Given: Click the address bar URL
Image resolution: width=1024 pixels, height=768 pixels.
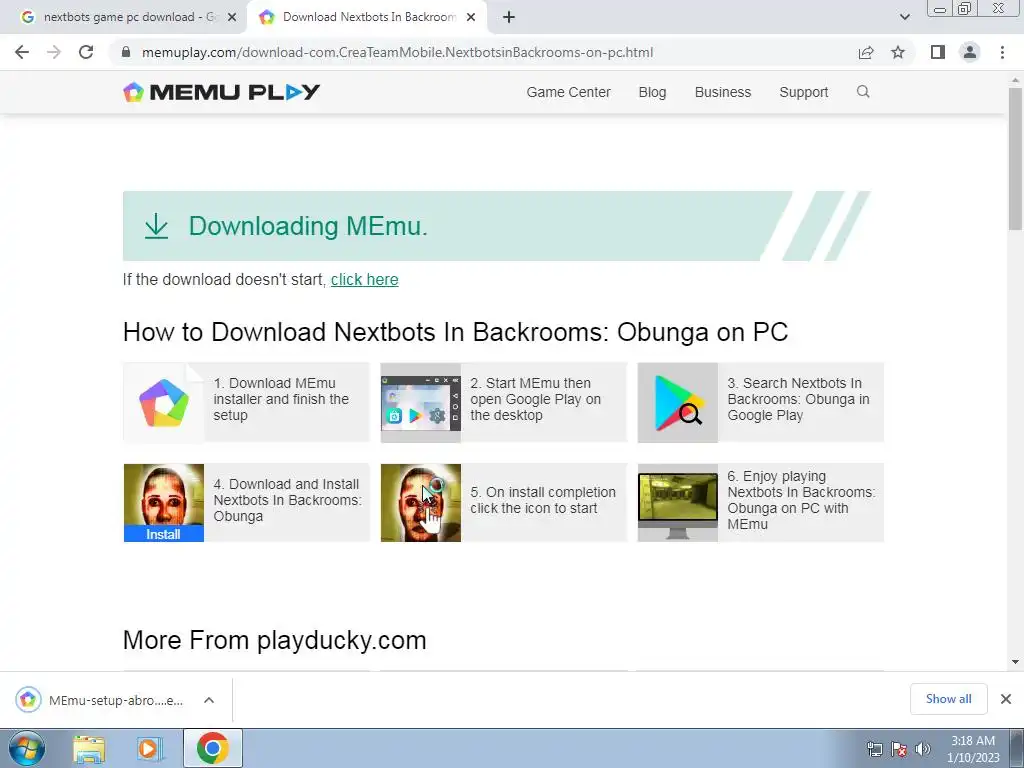Looking at the screenshot, I should tap(397, 52).
